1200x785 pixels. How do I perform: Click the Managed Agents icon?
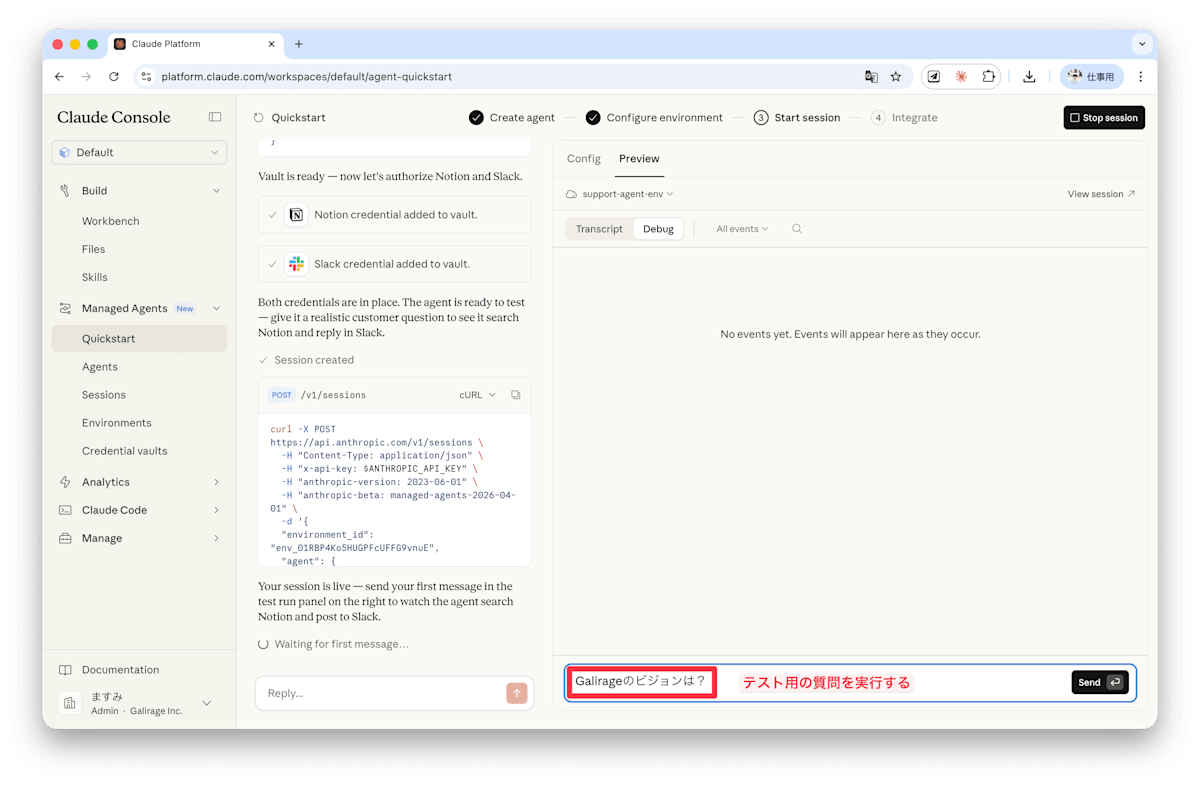65,308
